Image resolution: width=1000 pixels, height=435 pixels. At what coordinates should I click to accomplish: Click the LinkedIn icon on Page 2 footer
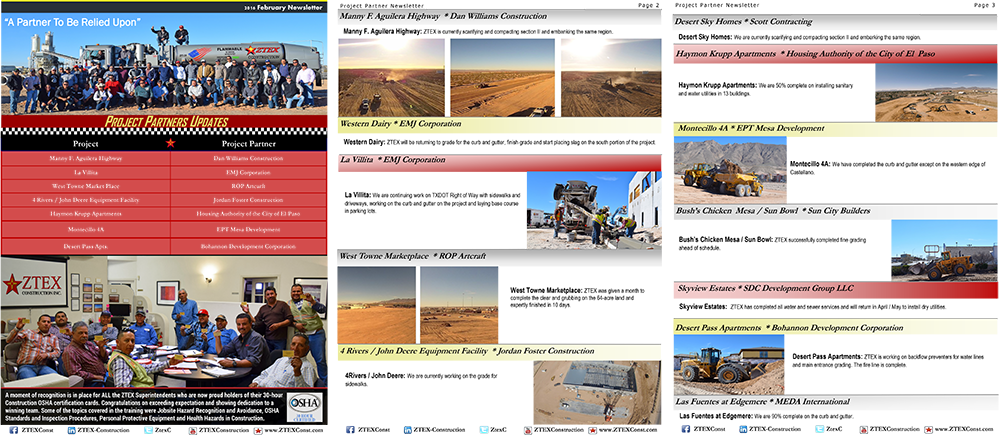[408, 430]
